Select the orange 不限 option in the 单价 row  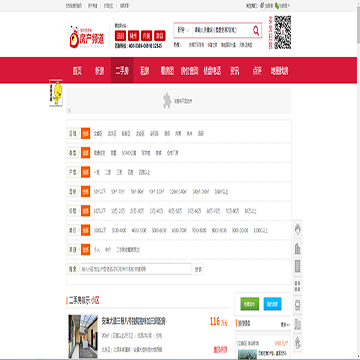86,230
